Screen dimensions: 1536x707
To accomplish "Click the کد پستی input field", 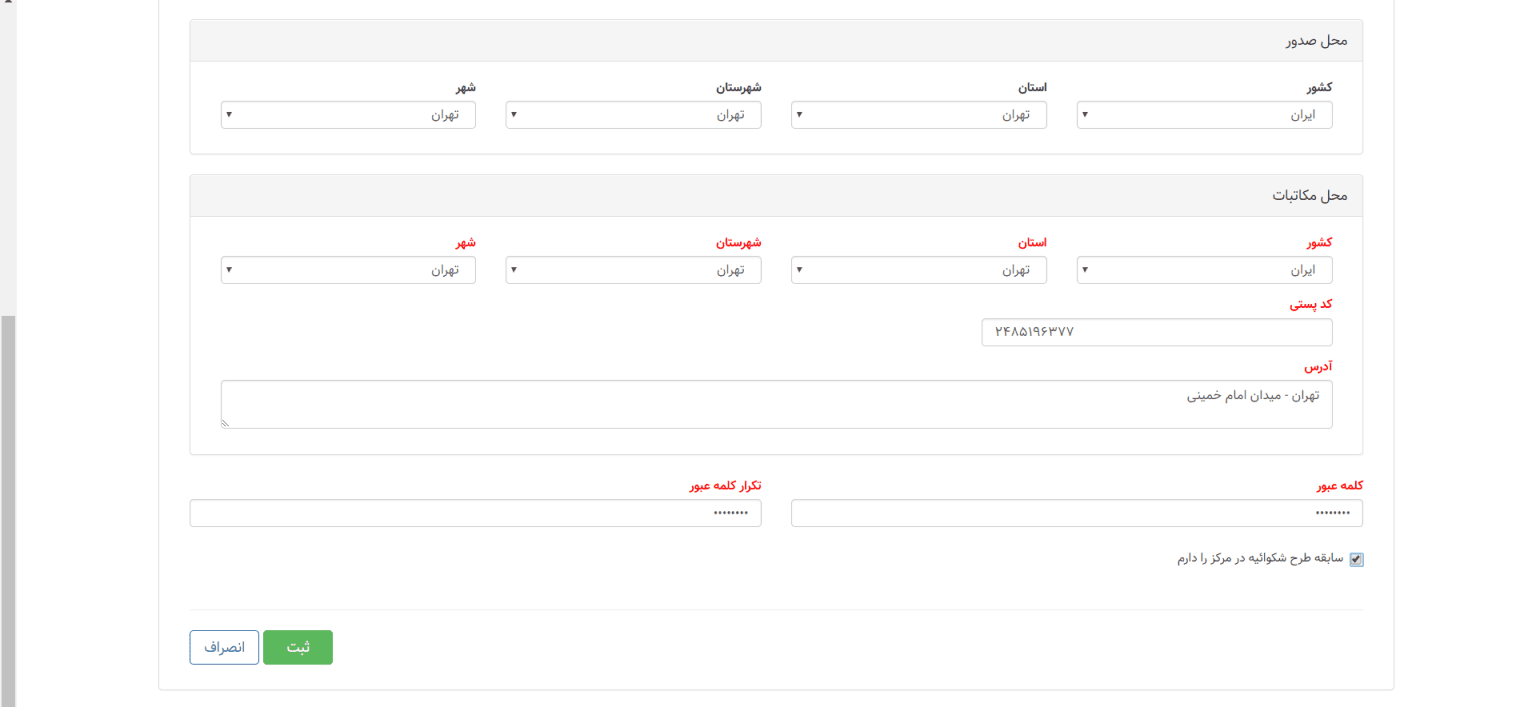I will tap(1156, 332).
